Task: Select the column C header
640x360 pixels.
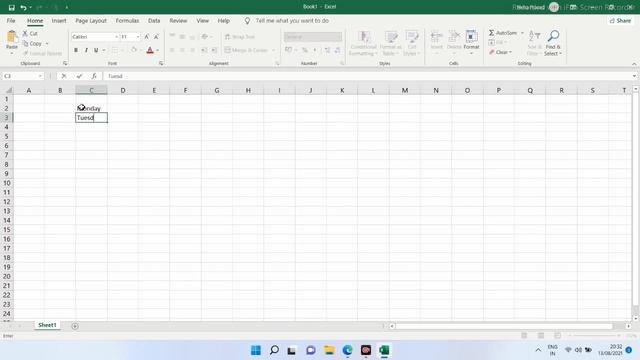Action: click(x=91, y=90)
